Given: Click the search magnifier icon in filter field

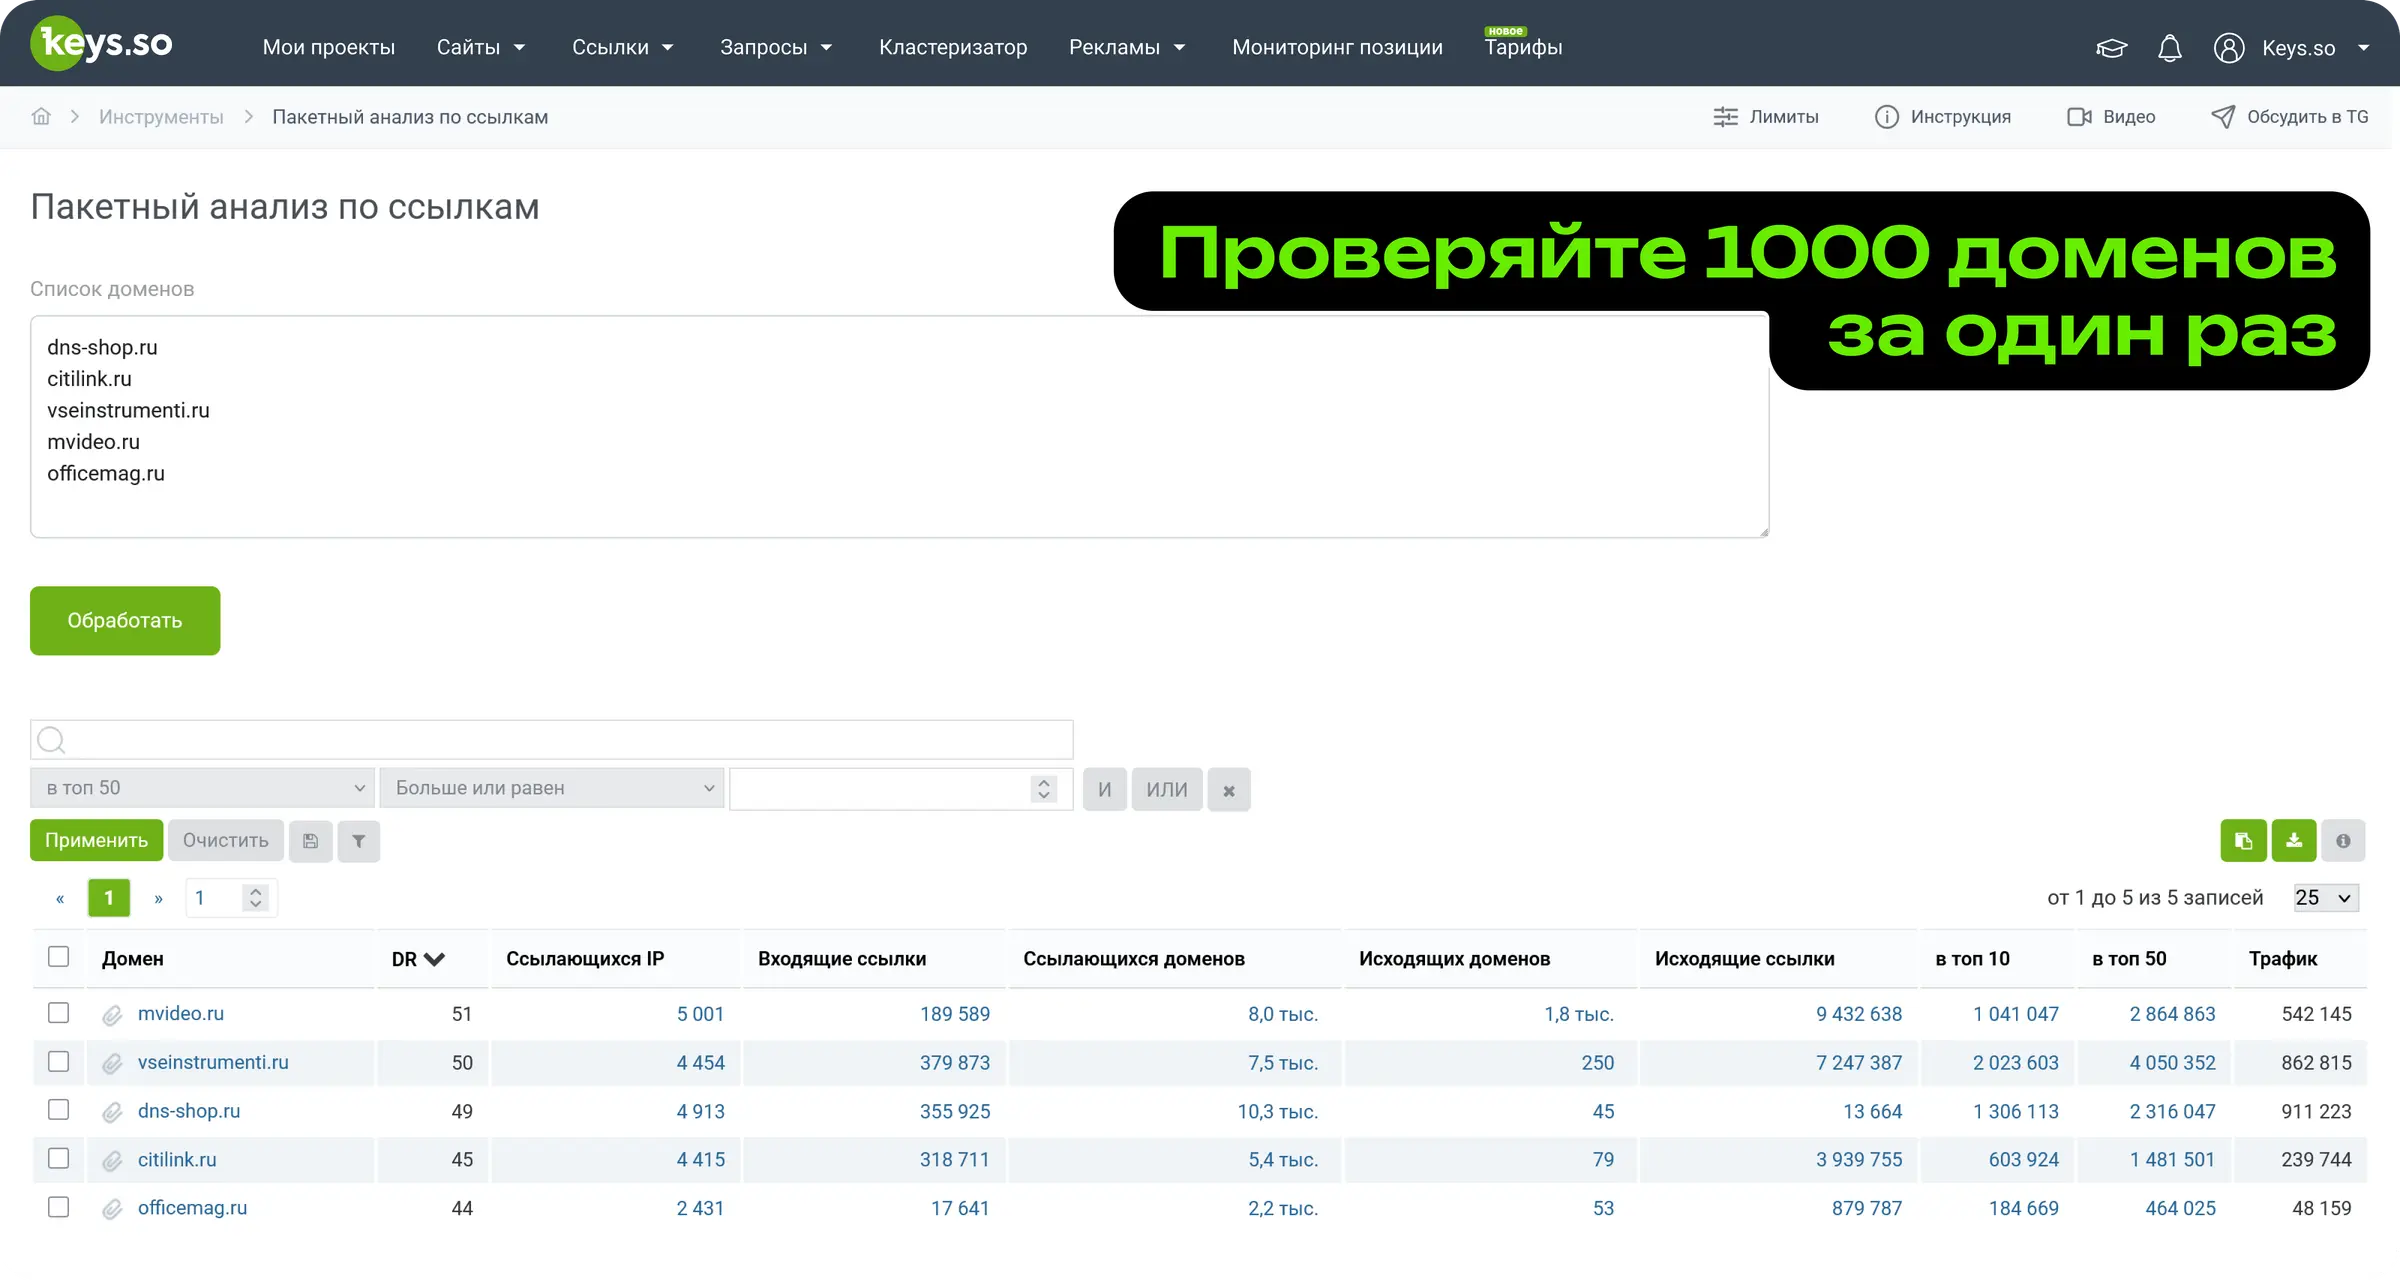Looking at the screenshot, I should coord(51,740).
